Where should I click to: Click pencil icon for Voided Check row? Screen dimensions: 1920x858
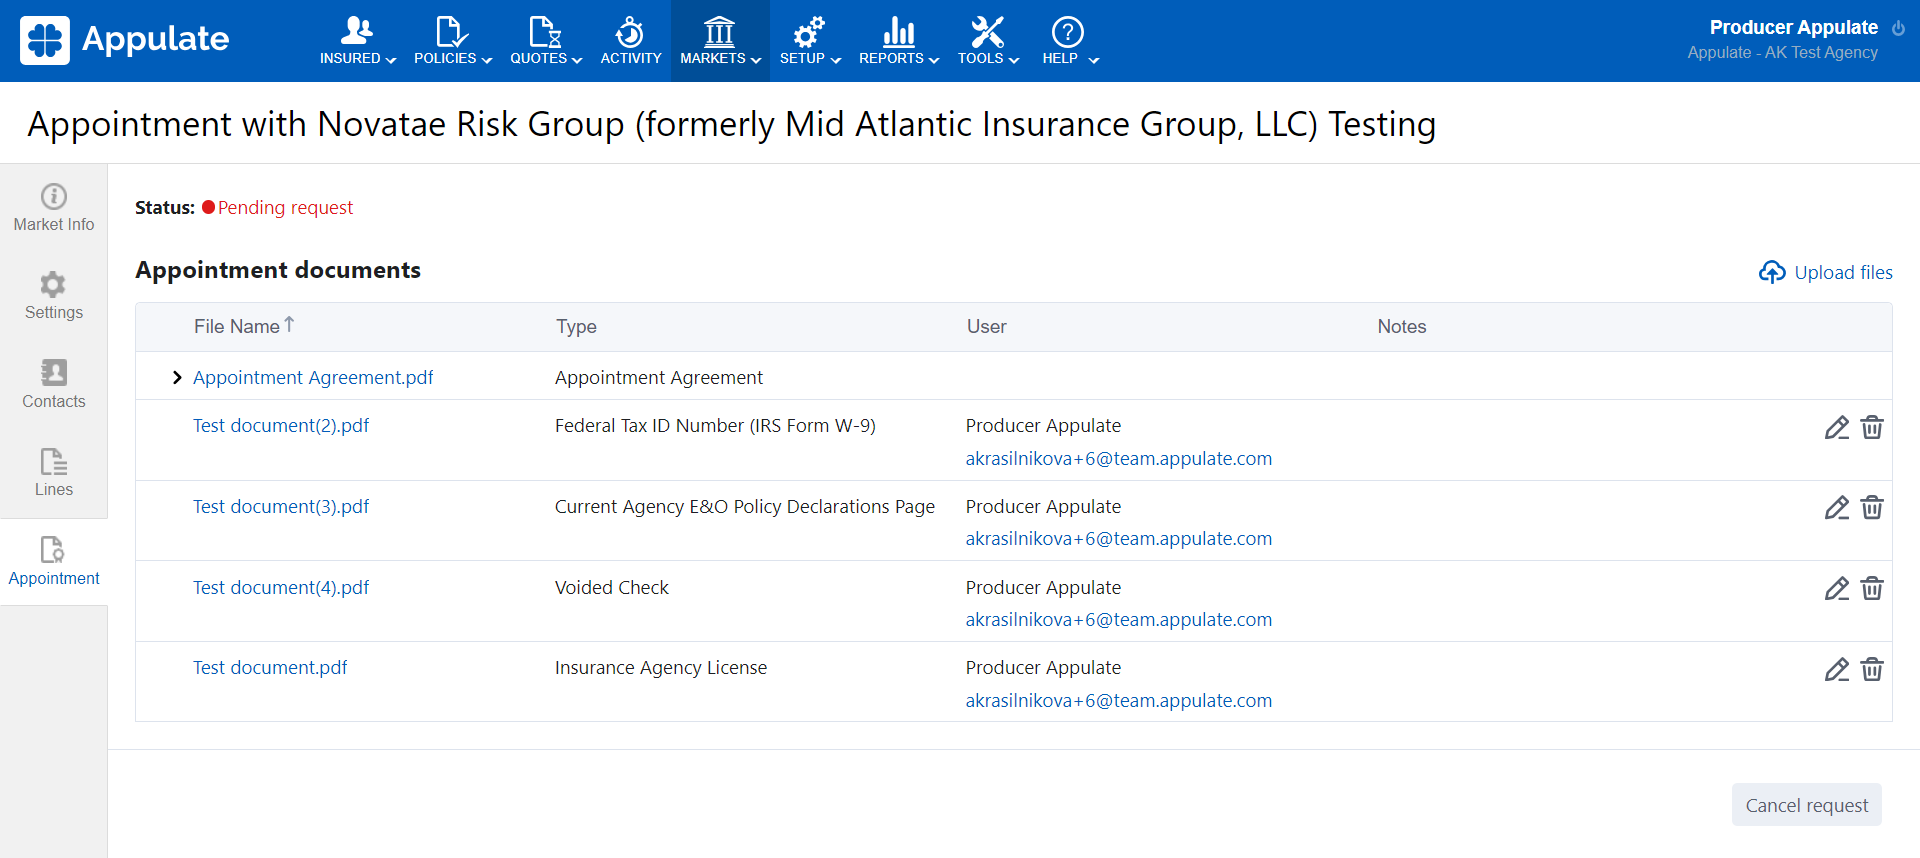[x=1836, y=589]
